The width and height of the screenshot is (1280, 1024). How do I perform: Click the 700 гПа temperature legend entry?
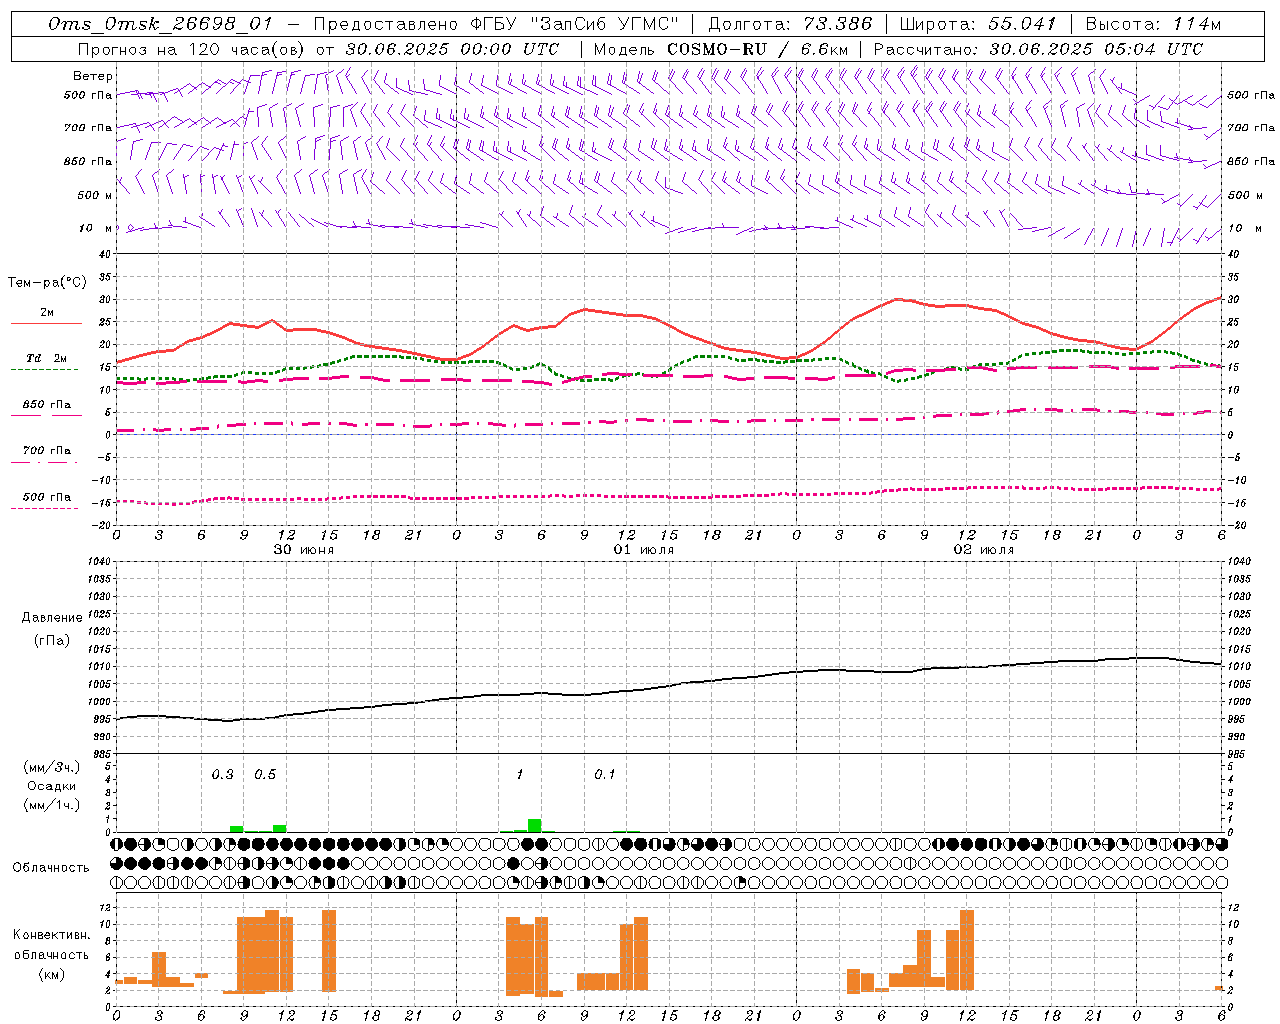[x=47, y=450]
